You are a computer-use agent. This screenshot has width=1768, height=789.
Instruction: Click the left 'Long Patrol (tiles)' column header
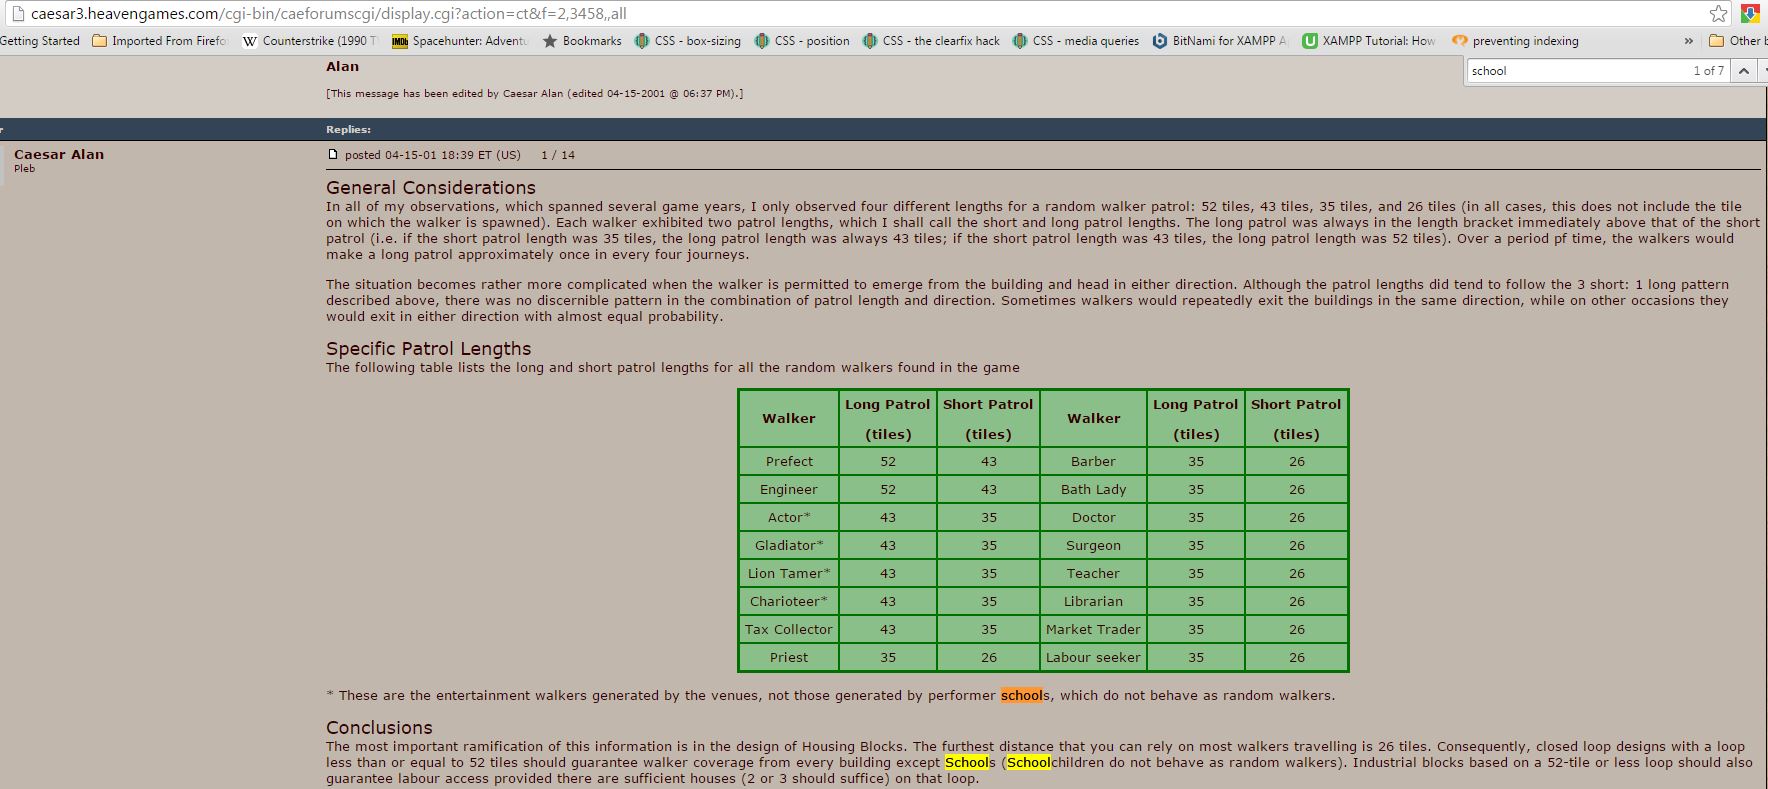[888, 419]
